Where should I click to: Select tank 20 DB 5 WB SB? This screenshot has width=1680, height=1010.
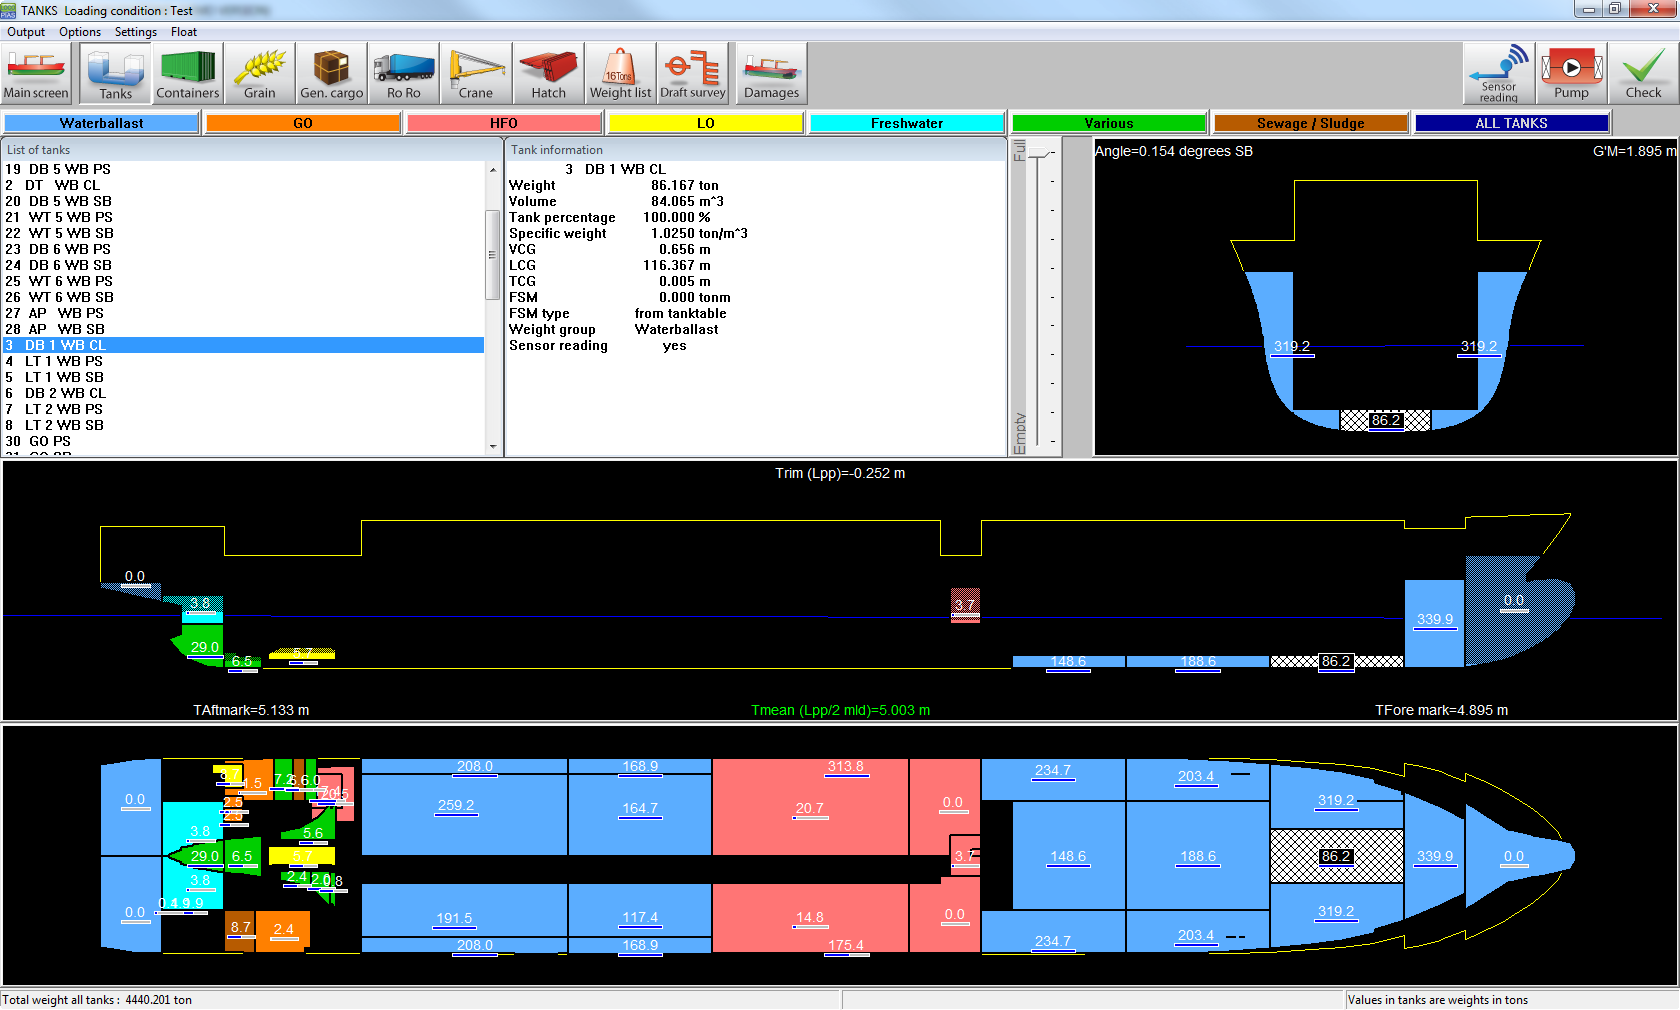coord(244,201)
